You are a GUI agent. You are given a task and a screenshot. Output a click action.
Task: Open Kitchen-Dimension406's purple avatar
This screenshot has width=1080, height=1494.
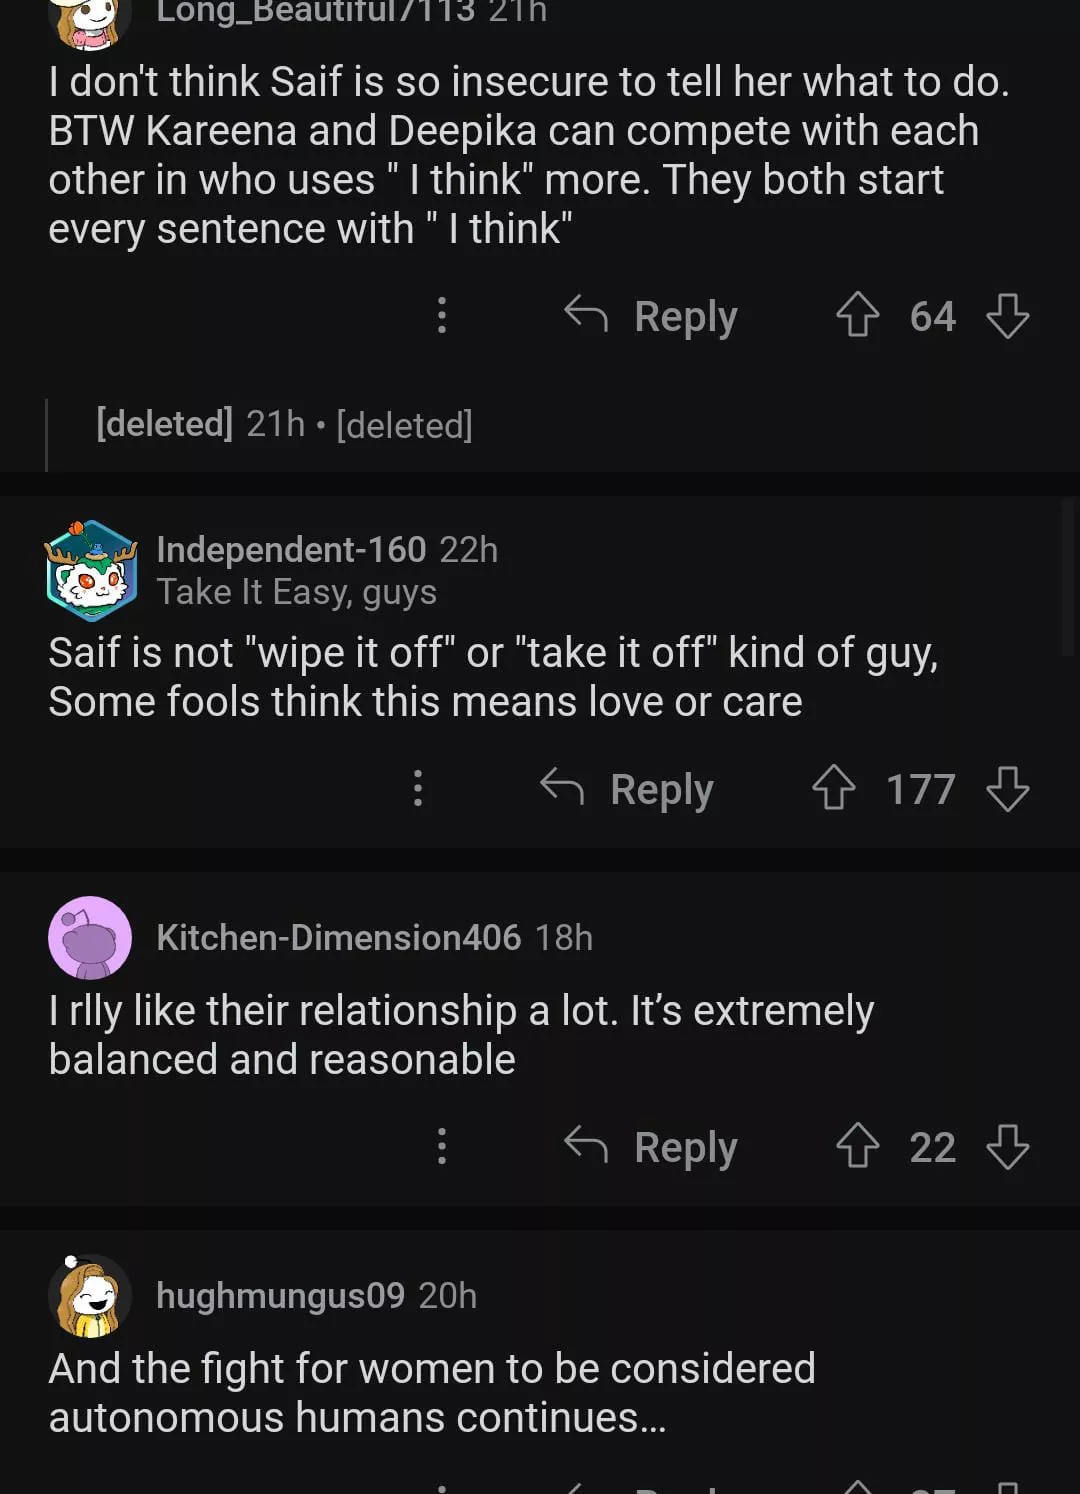90,938
